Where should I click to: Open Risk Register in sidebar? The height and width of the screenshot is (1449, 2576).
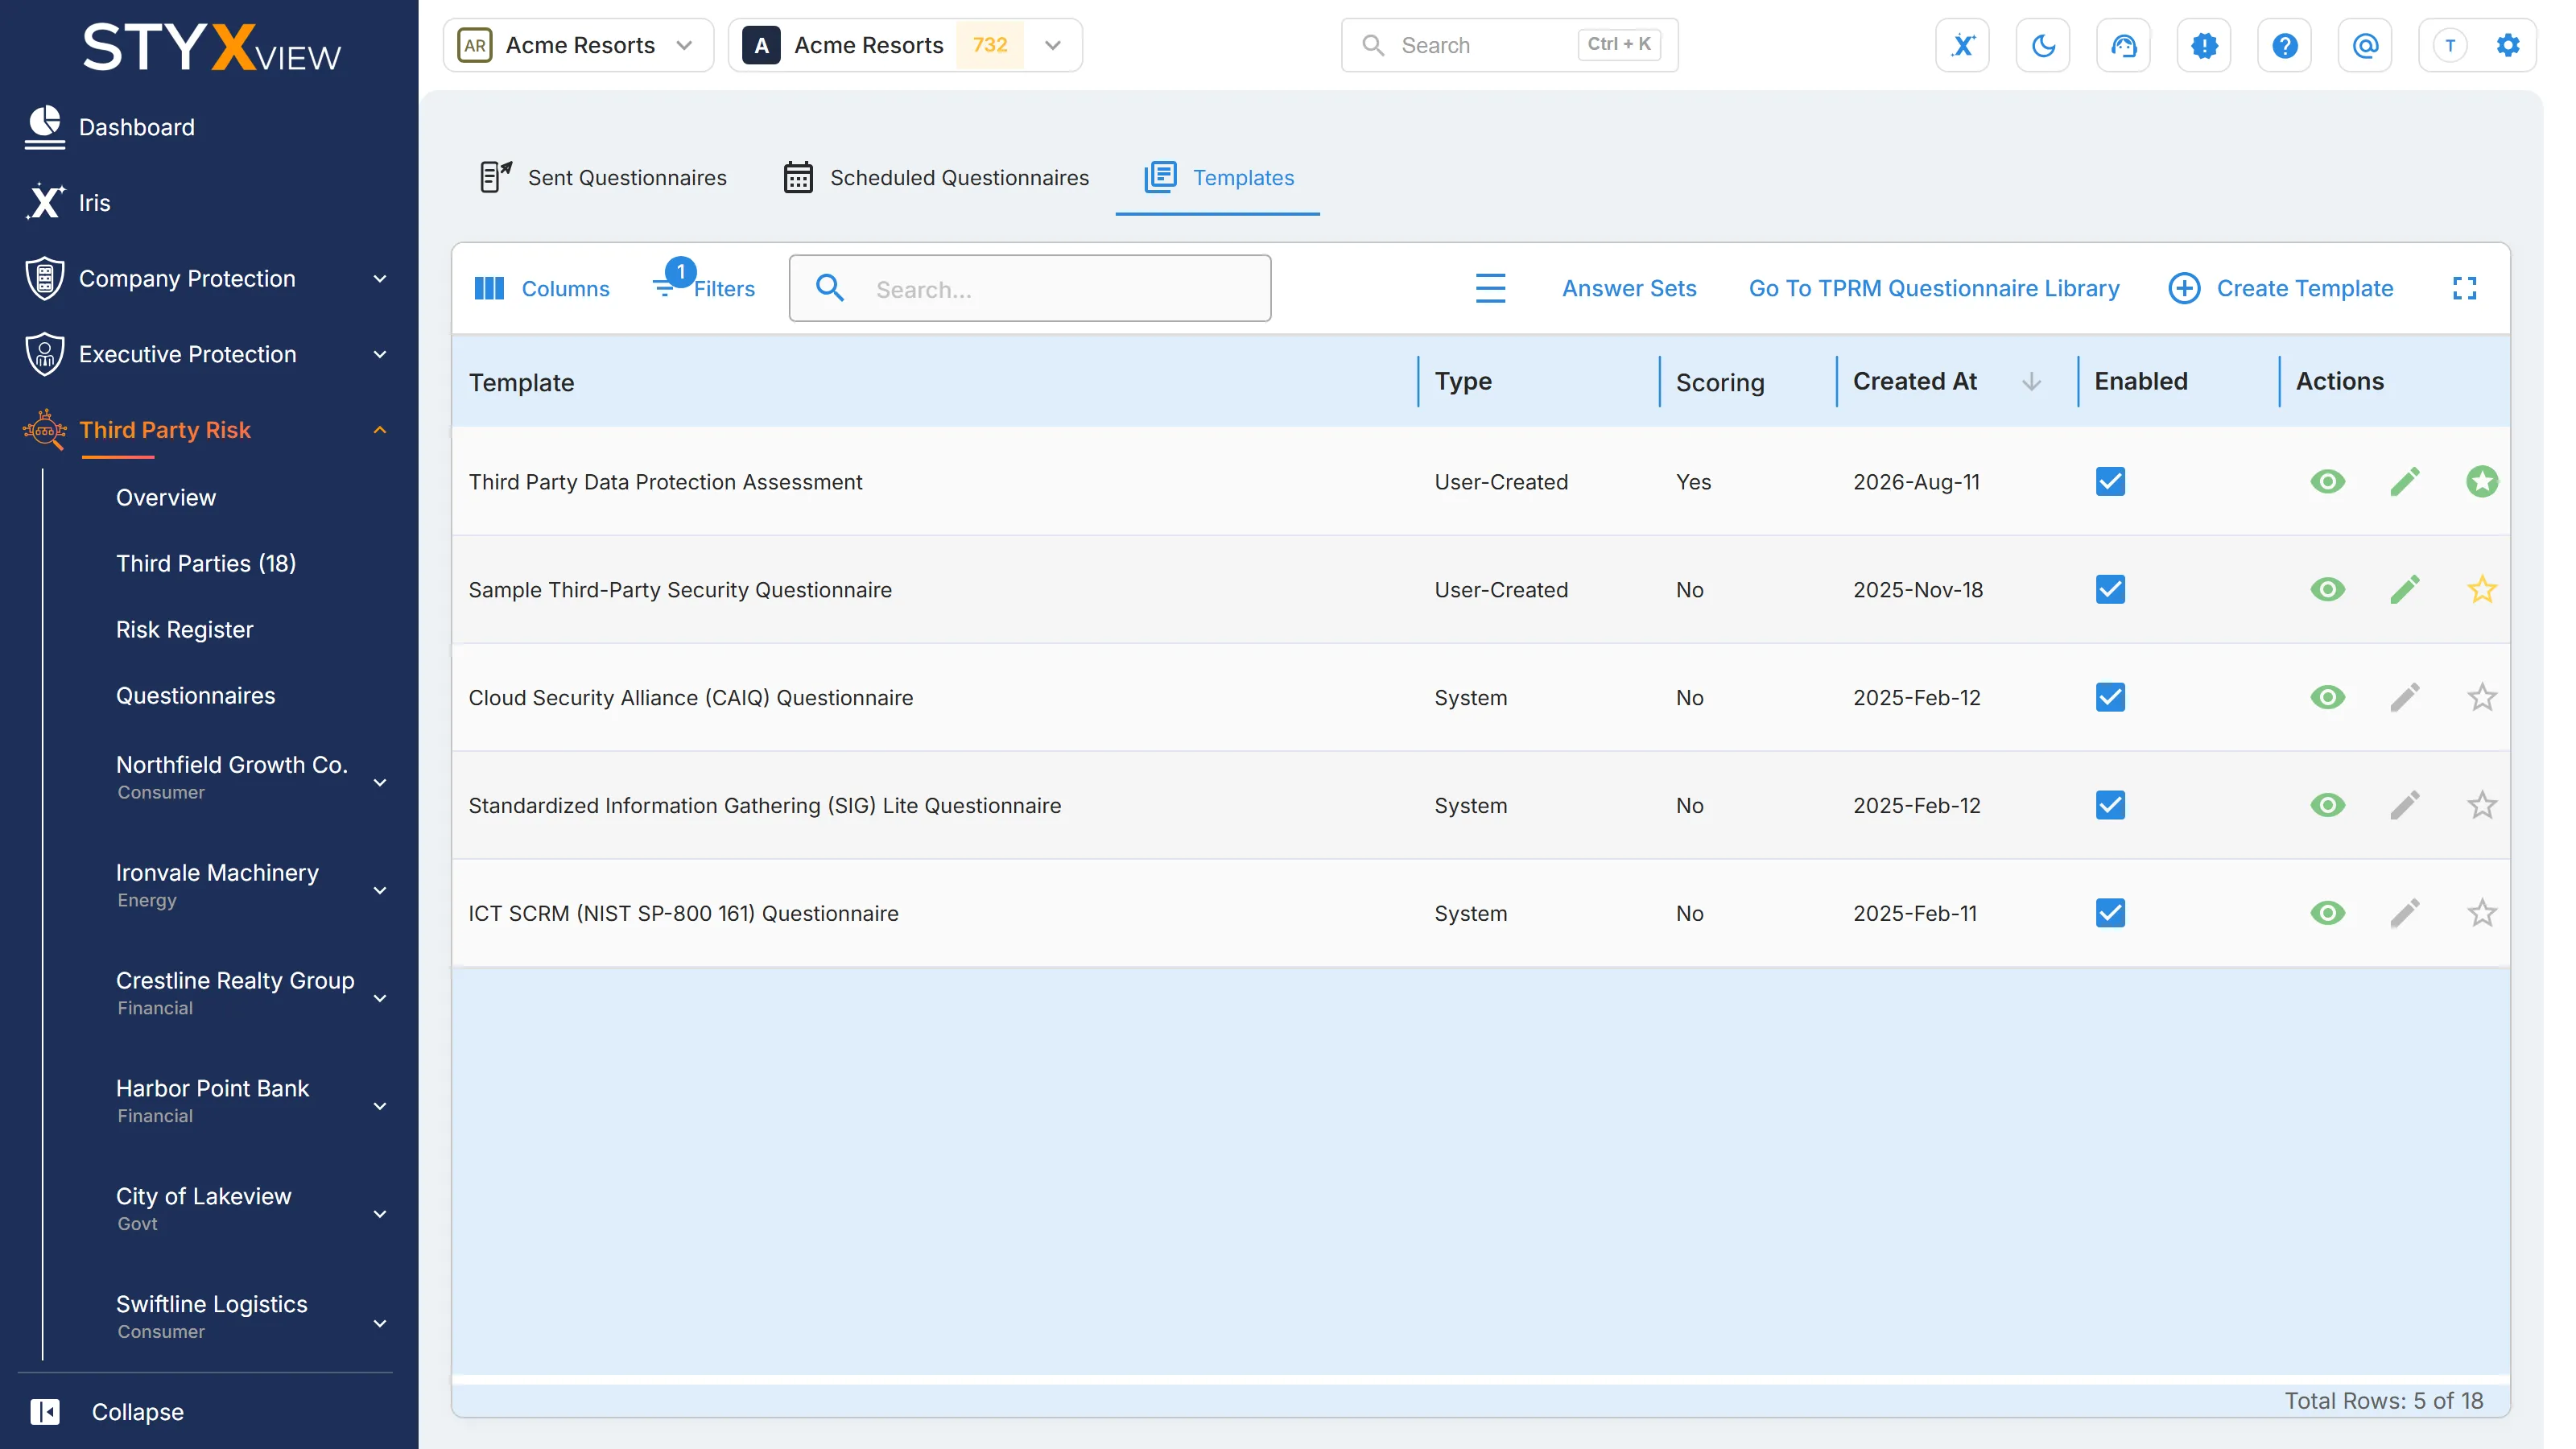click(185, 630)
